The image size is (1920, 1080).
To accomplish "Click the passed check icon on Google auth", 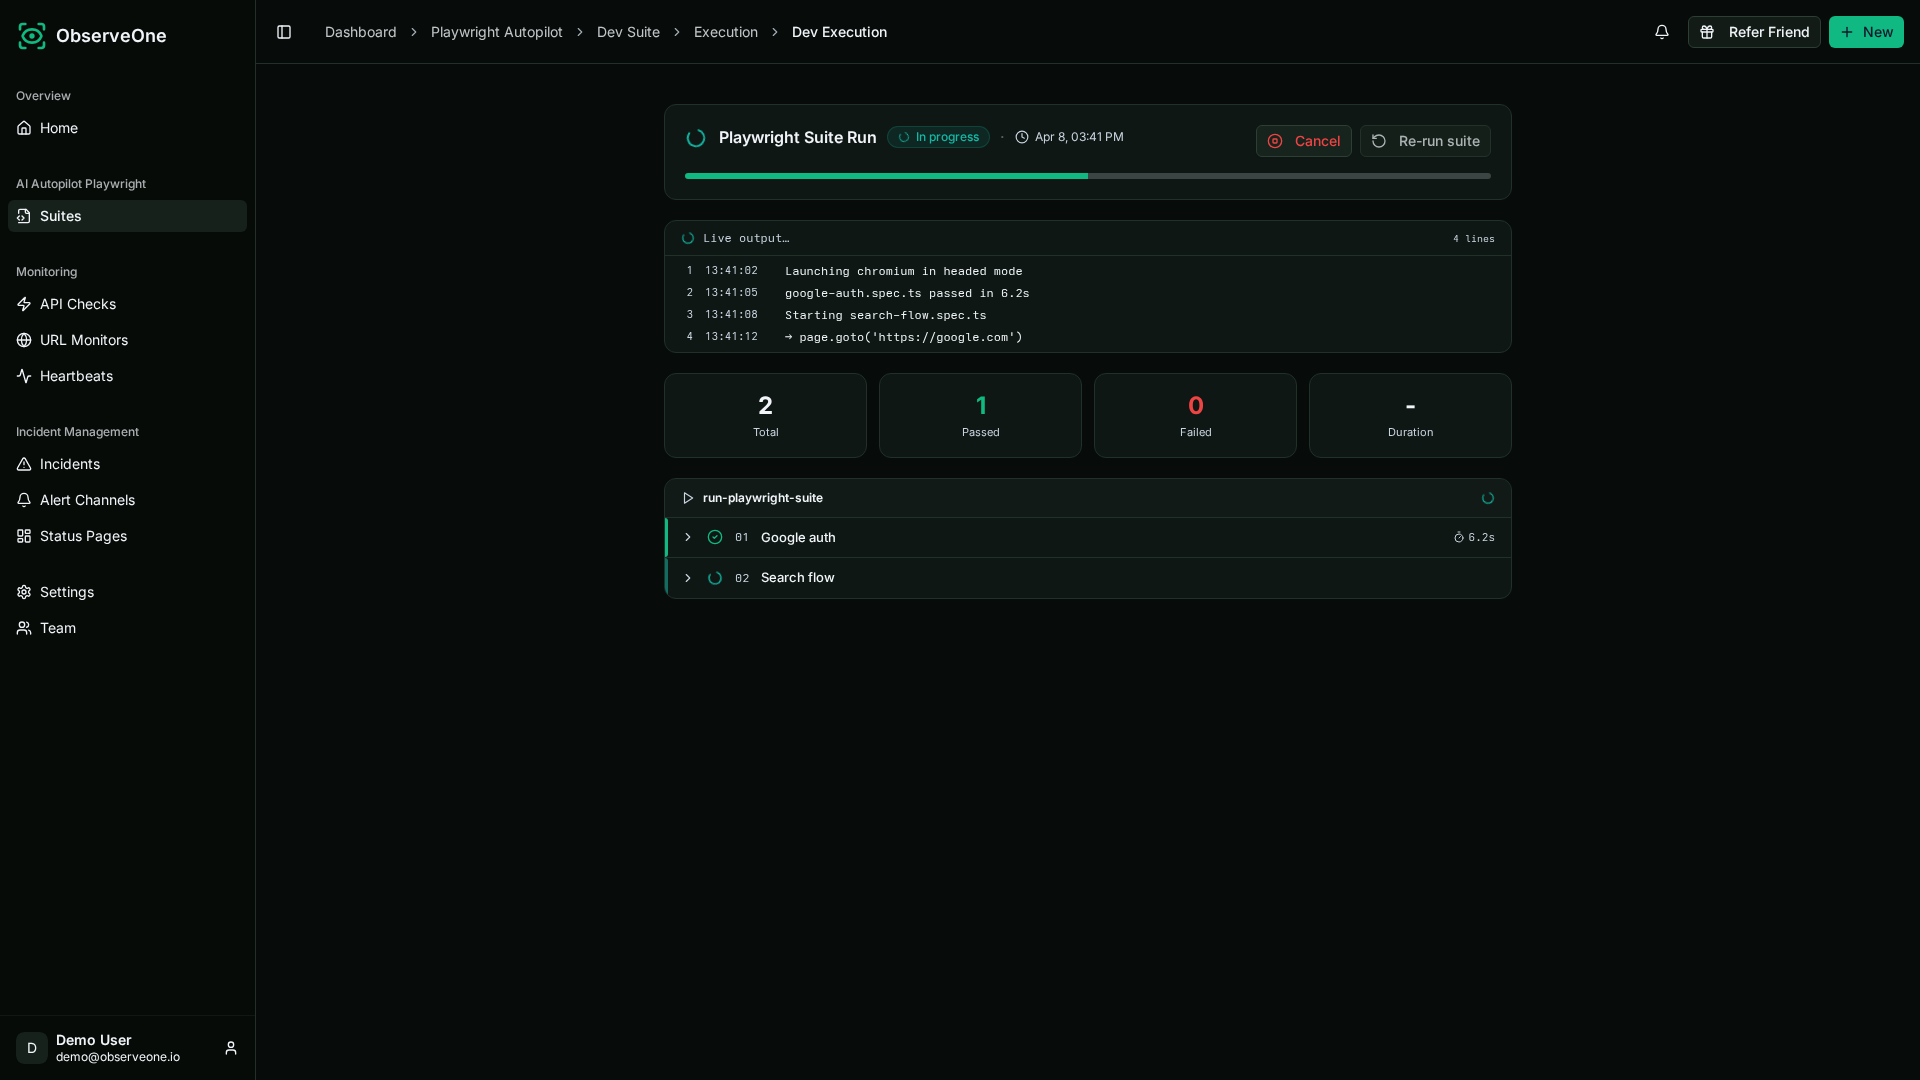I will 715,537.
